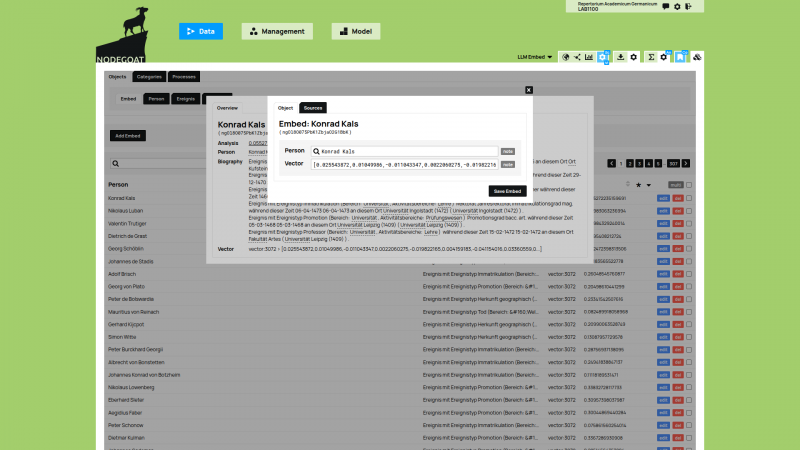Expand the LLM Embed dropdown
800x450 pixels.
tap(536, 57)
